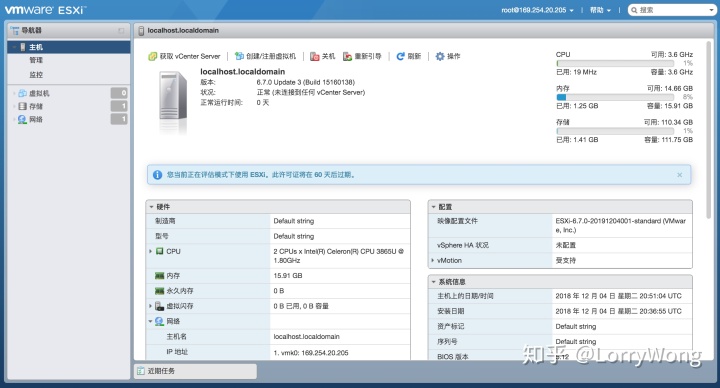The width and height of the screenshot is (720, 388).
Task: Click the 网络 globe icon in hardware panel
Action: [x=159, y=321]
